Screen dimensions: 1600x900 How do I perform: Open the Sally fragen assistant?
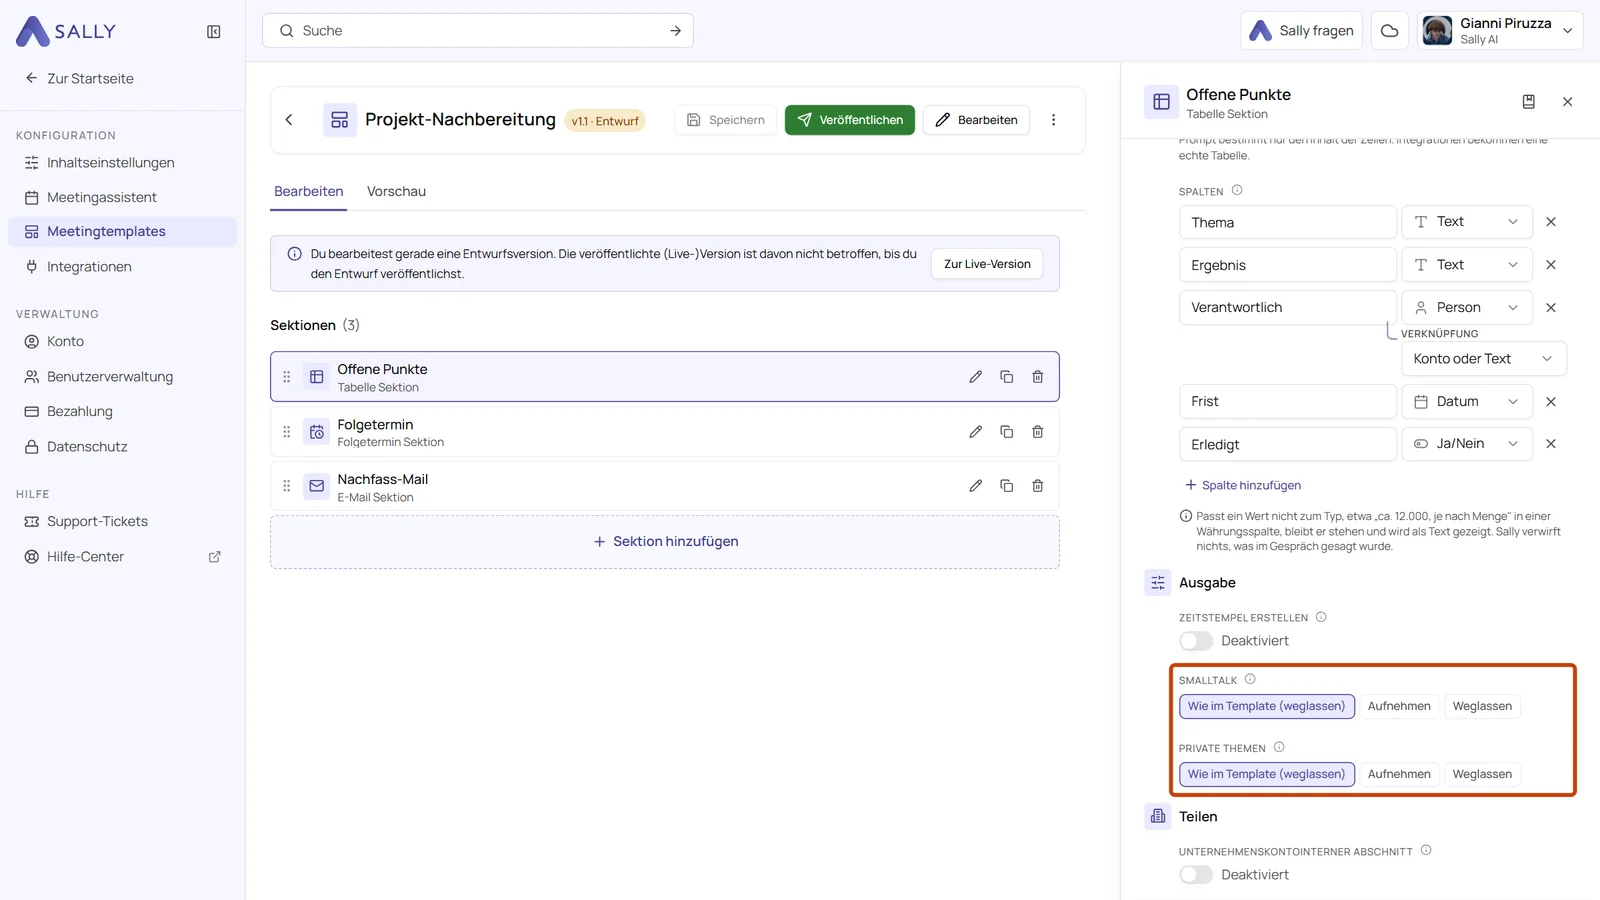1301,31
